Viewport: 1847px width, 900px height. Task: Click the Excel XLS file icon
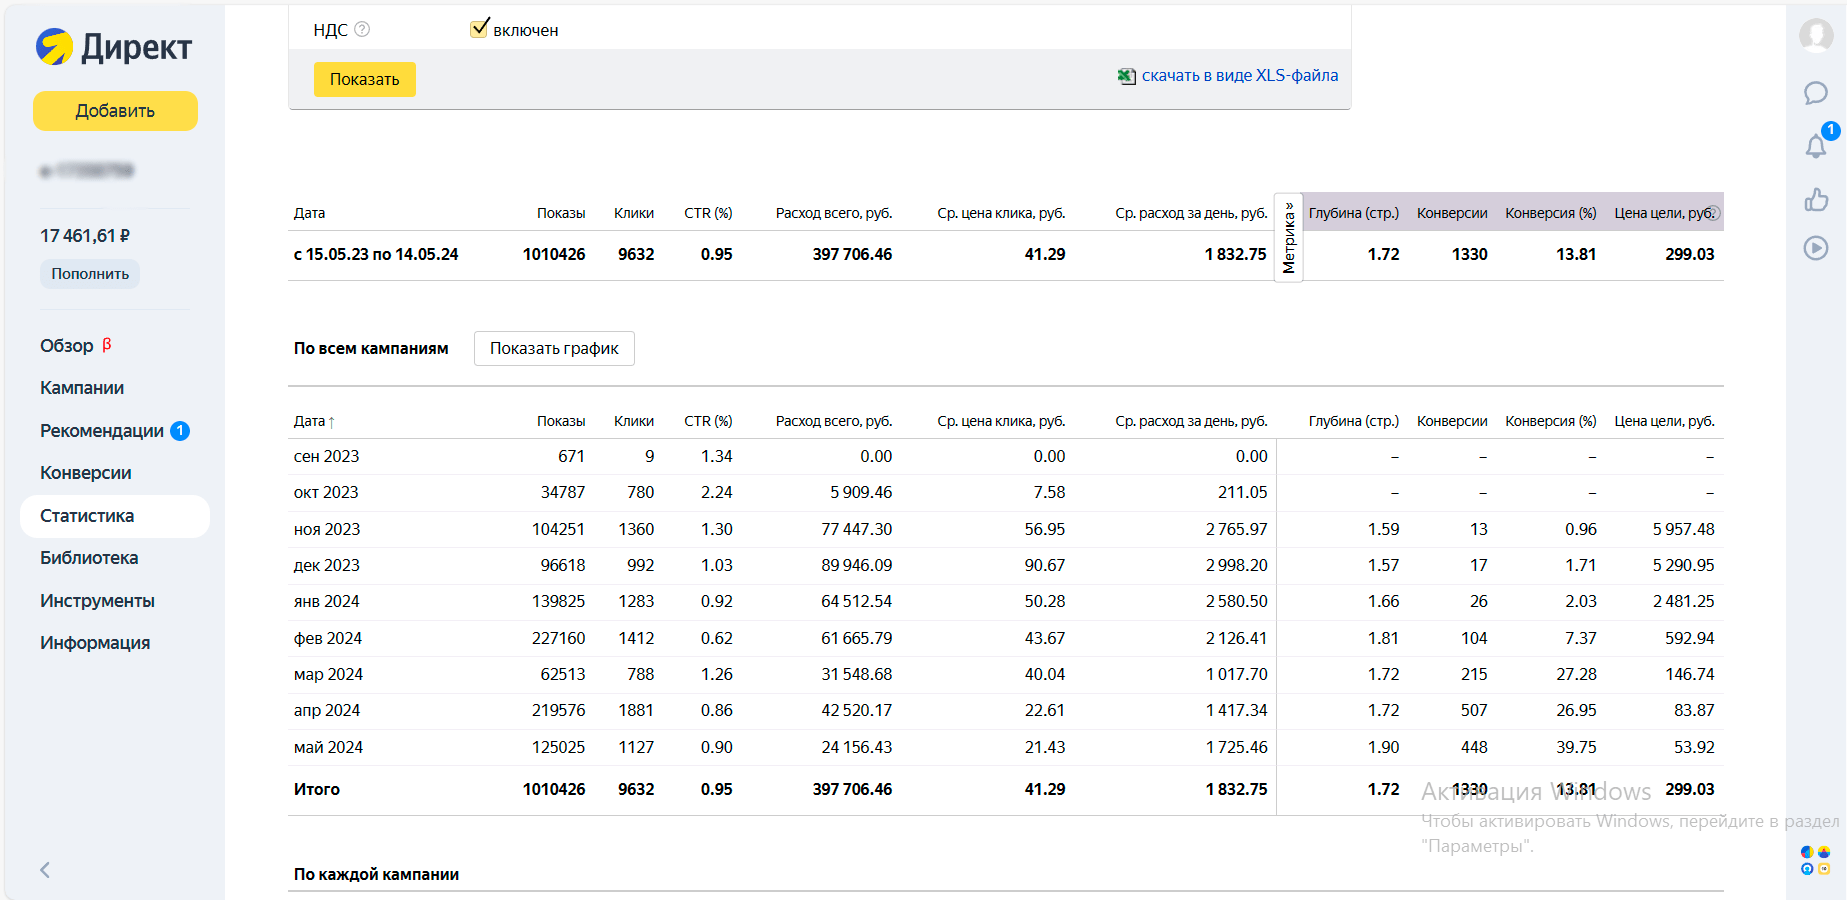pyautogui.click(x=1126, y=76)
